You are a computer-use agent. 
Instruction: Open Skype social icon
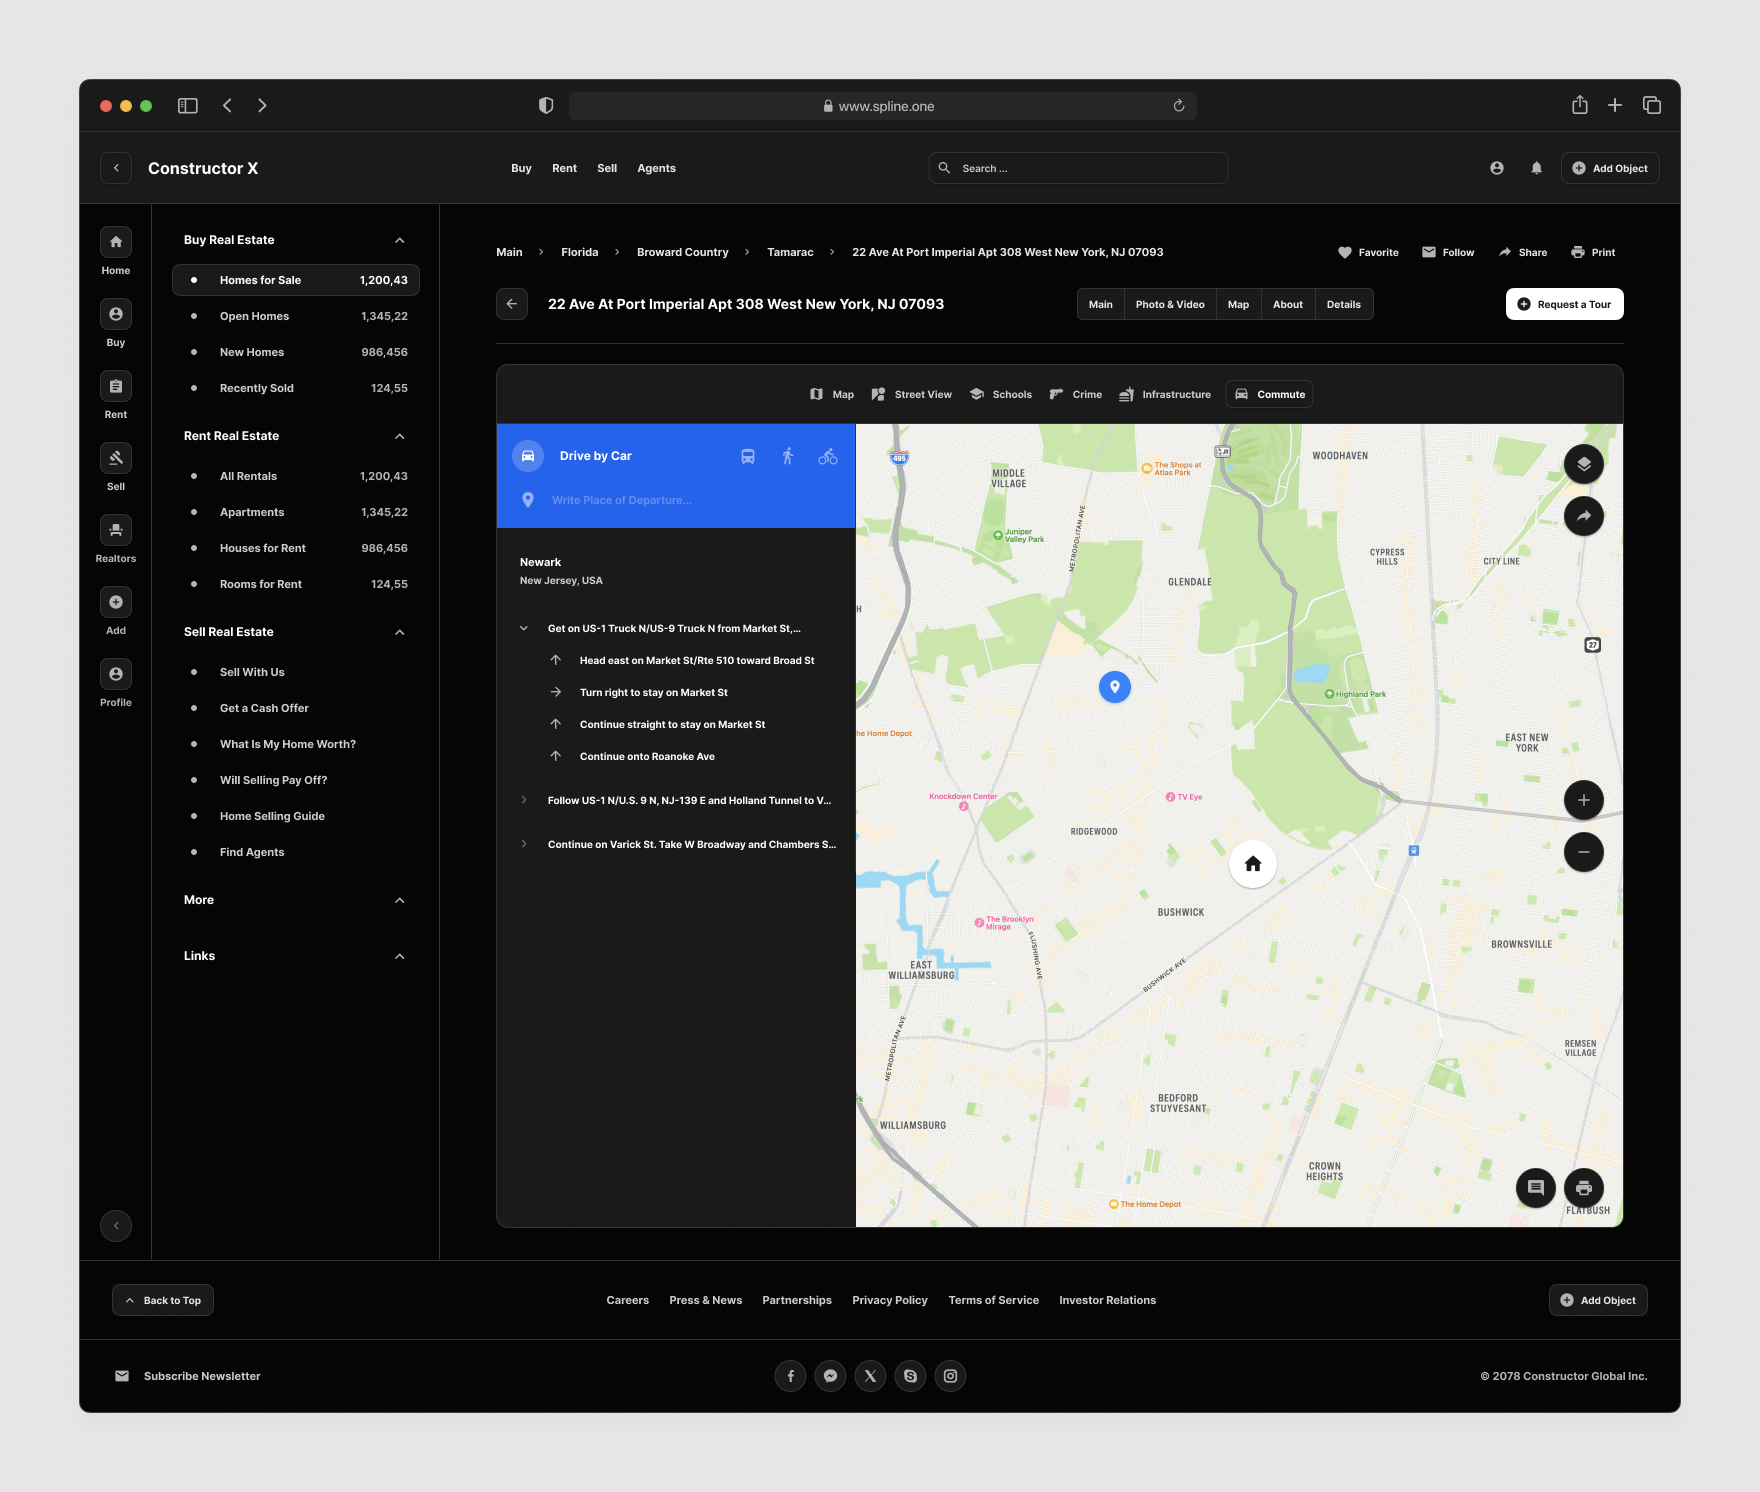[911, 1376]
